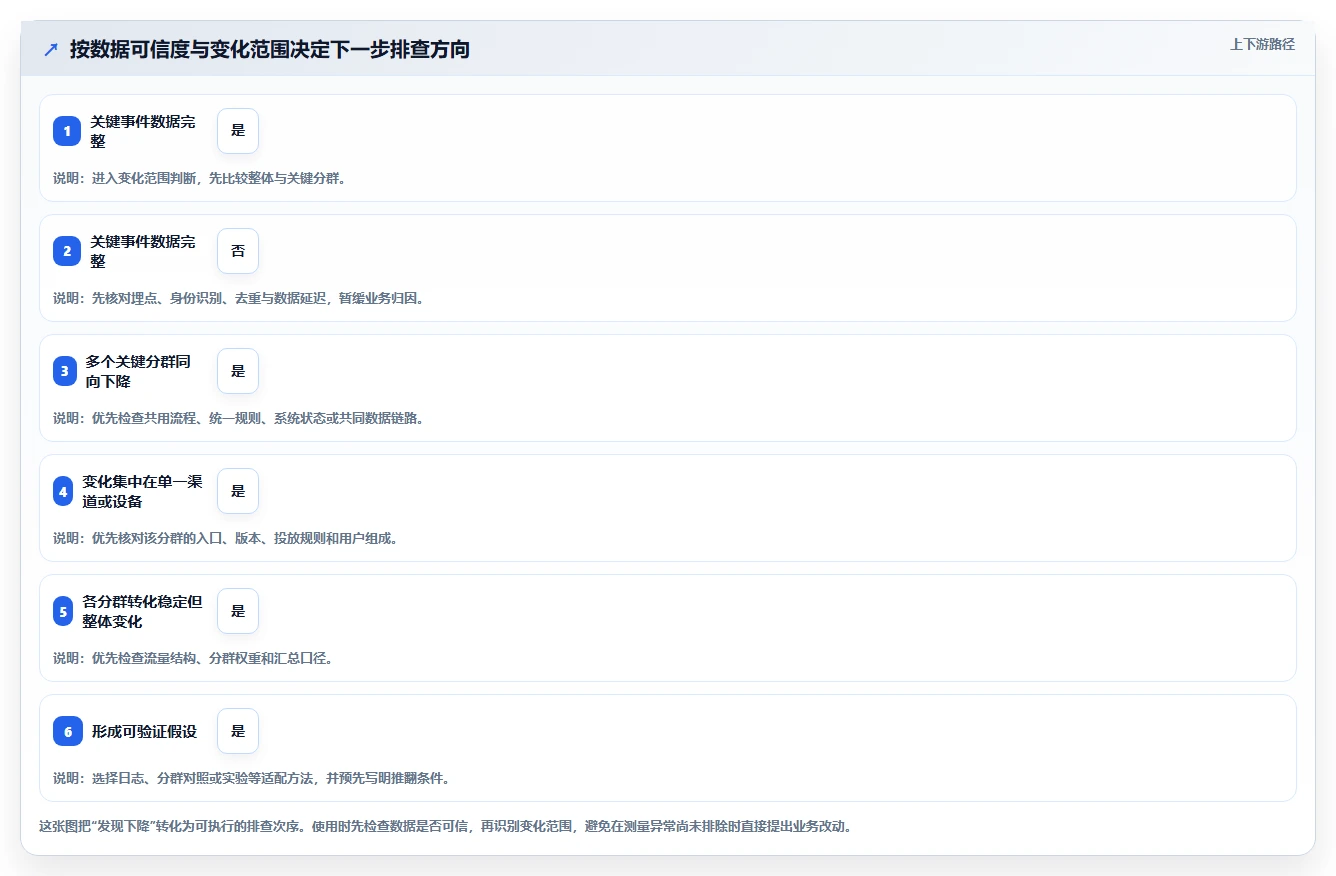This screenshot has width=1336, height=876.
Task: Click the note 优先检查流量结构、分群权重和汇总口径
Action: click(x=193, y=658)
